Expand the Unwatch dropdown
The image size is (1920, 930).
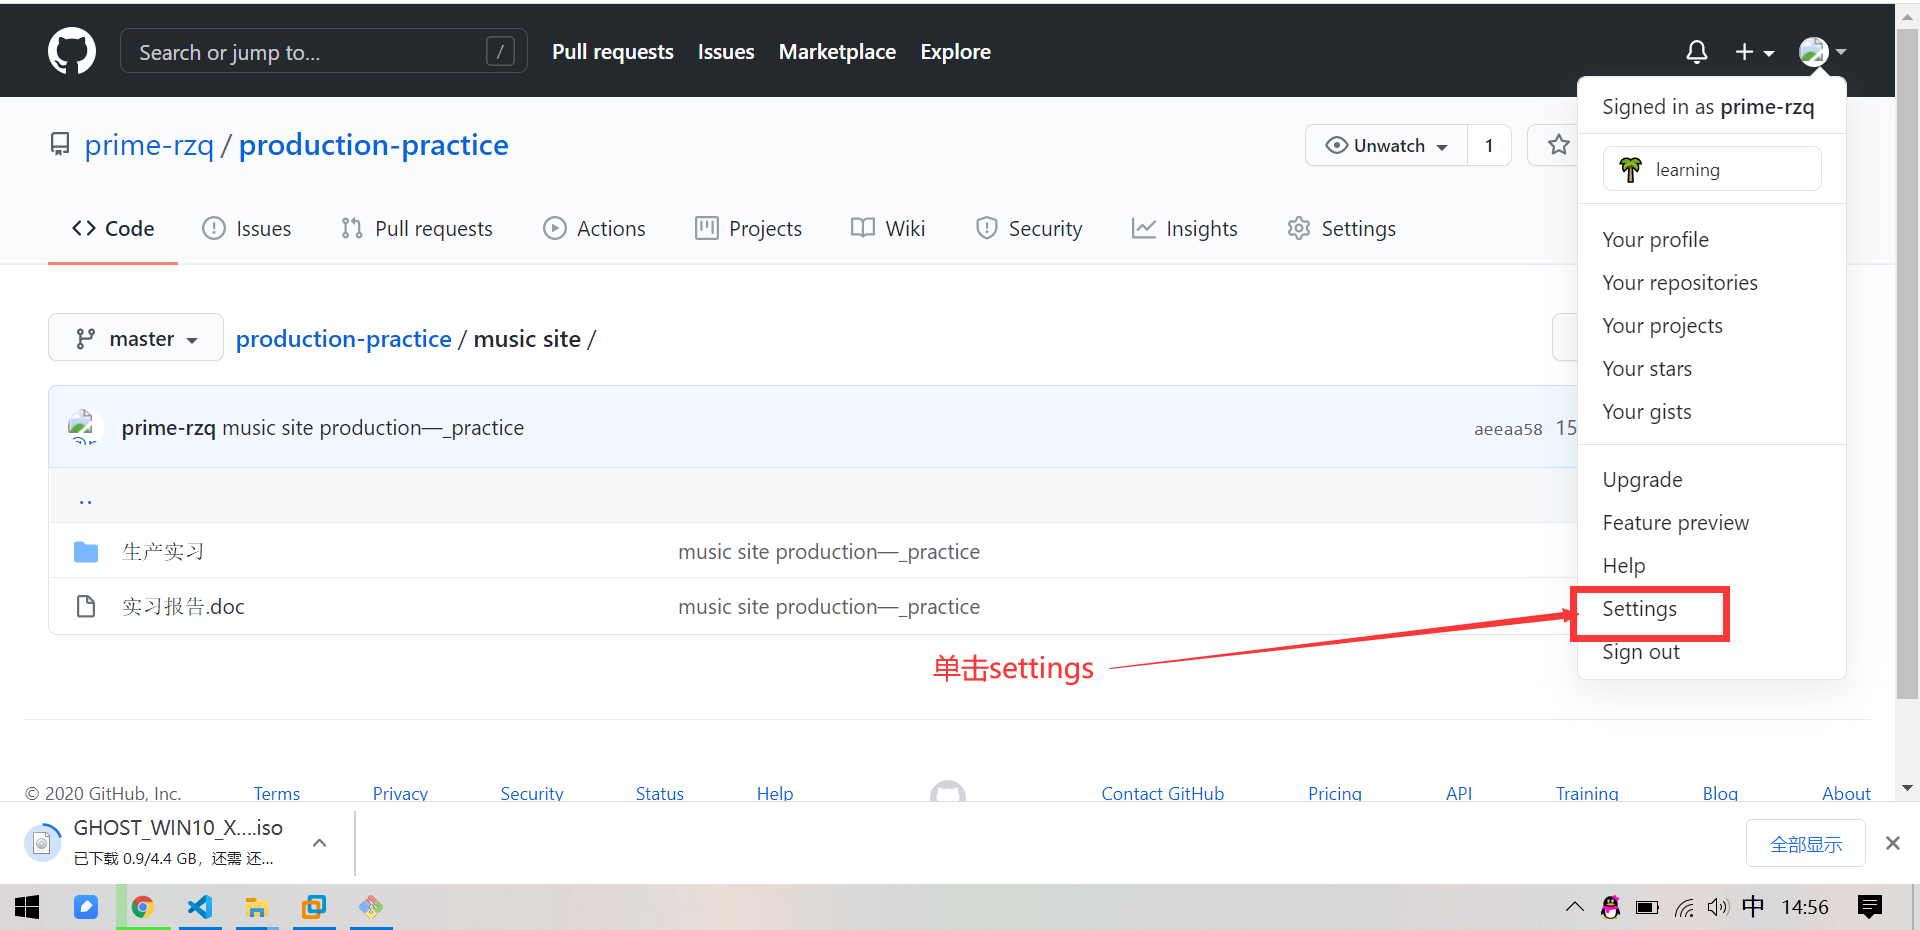pos(1388,145)
